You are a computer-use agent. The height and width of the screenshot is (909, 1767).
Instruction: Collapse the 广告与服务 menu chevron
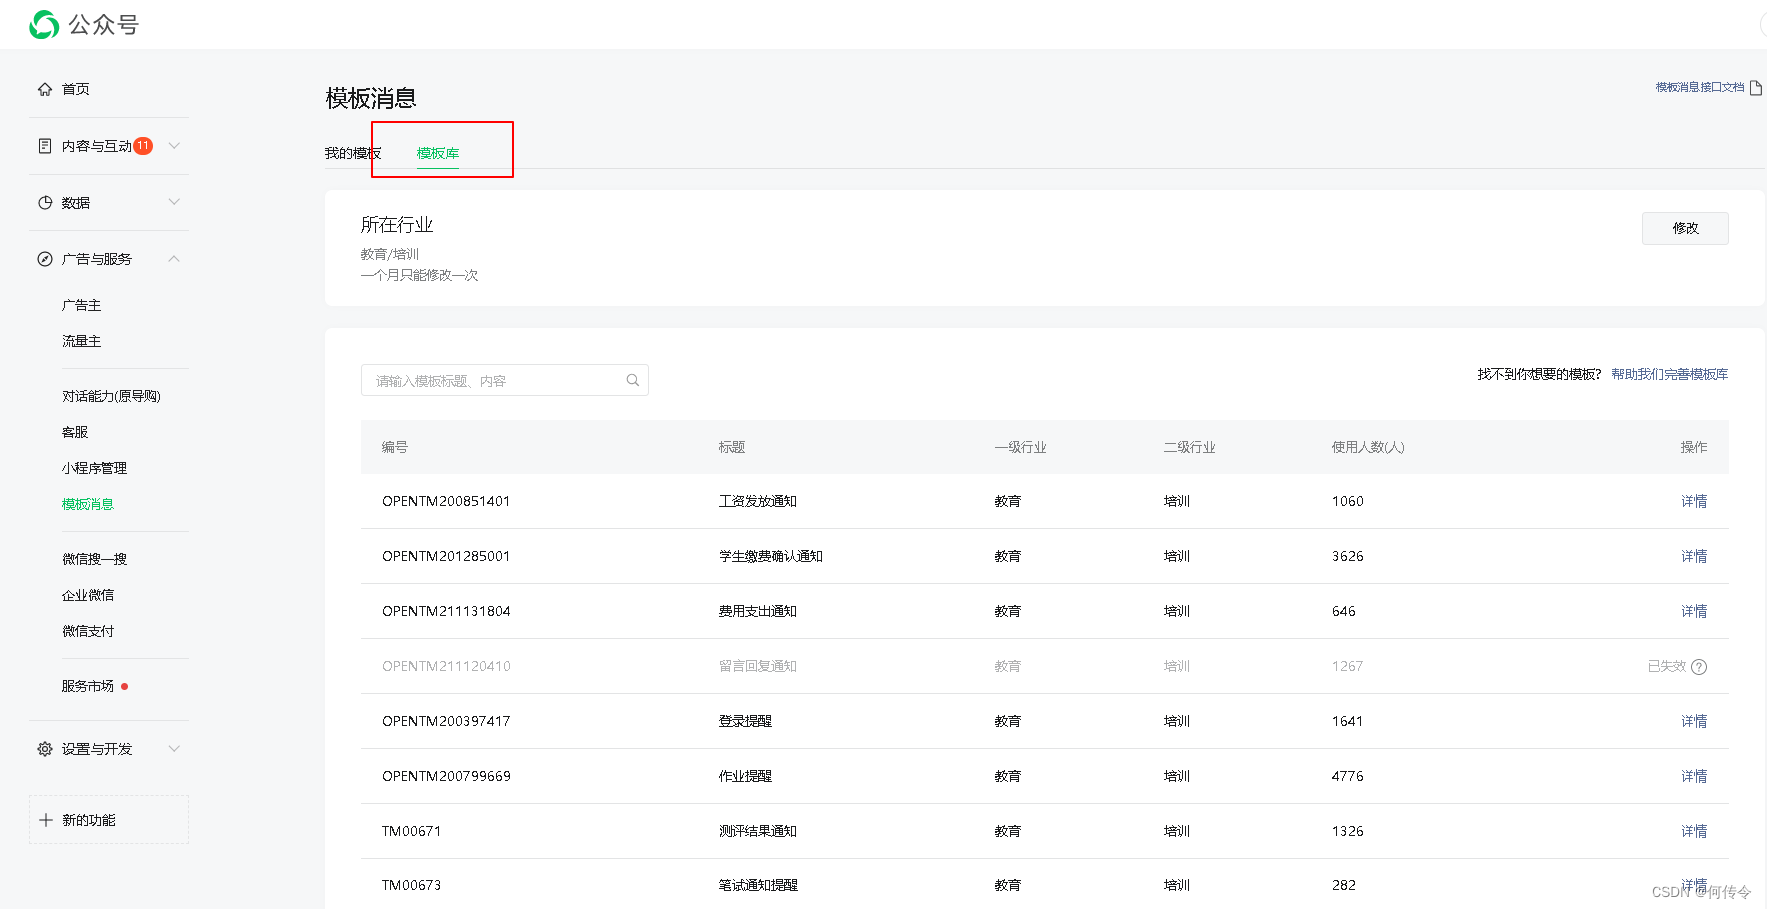pyautogui.click(x=175, y=259)
